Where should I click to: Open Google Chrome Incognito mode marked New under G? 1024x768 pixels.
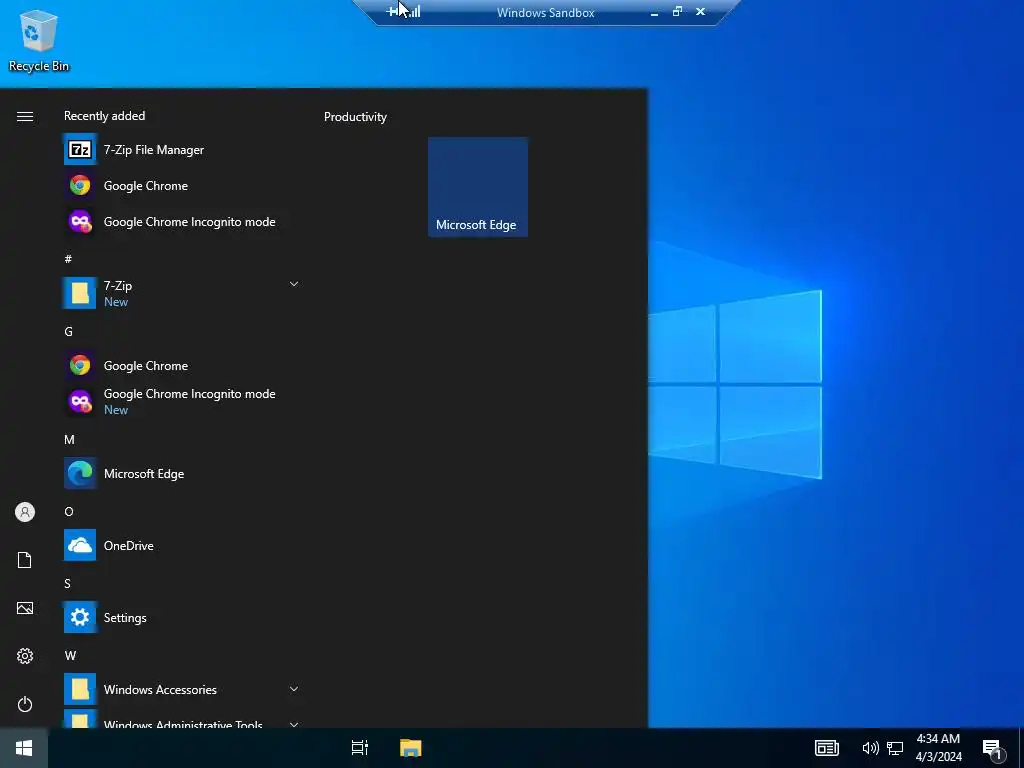tap(182, 402)
